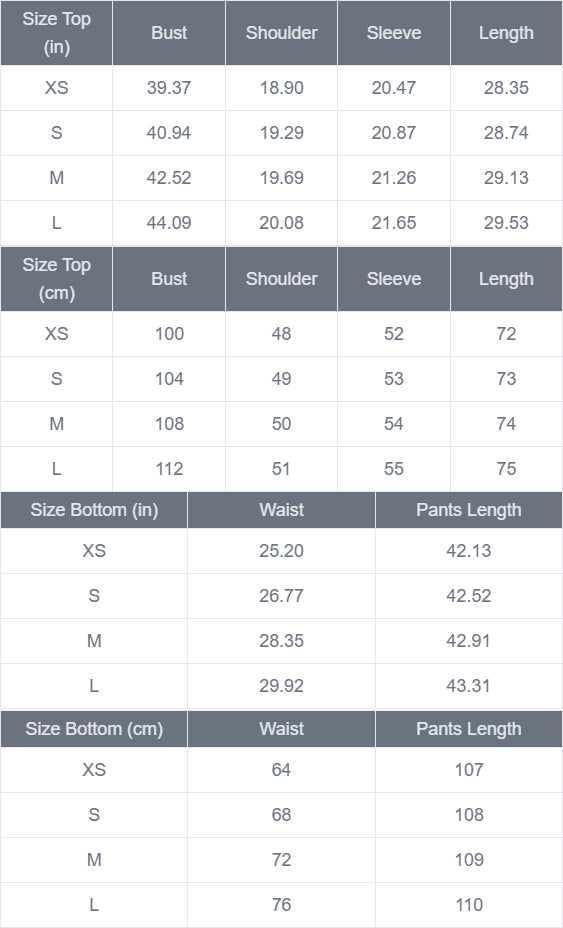
Task: Select the Size Top (cm) header cell
Action: (x=56, y=279)
